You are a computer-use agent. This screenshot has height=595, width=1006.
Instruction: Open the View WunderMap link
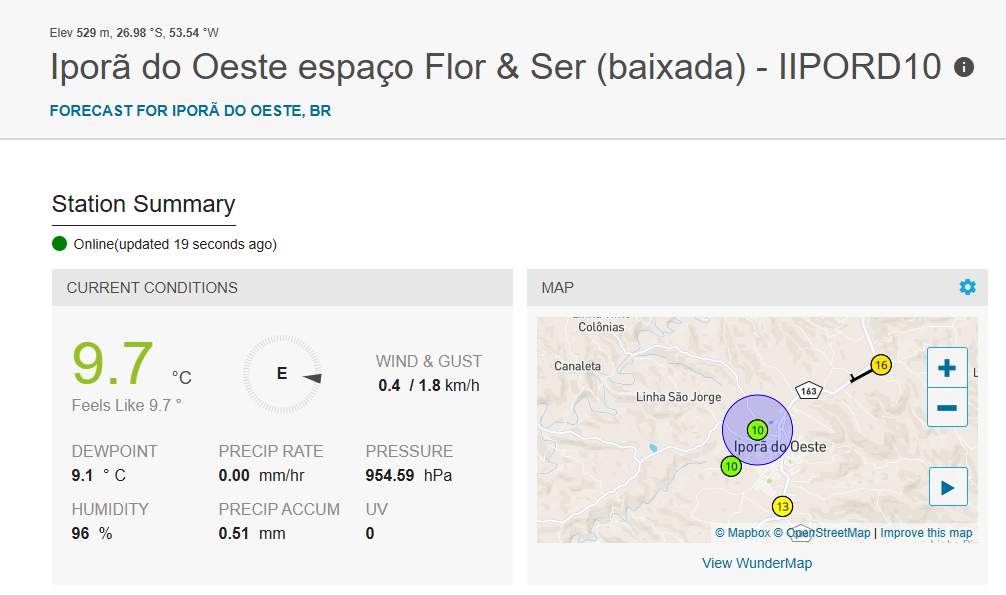pyautogui.click(x=756, y=563)
